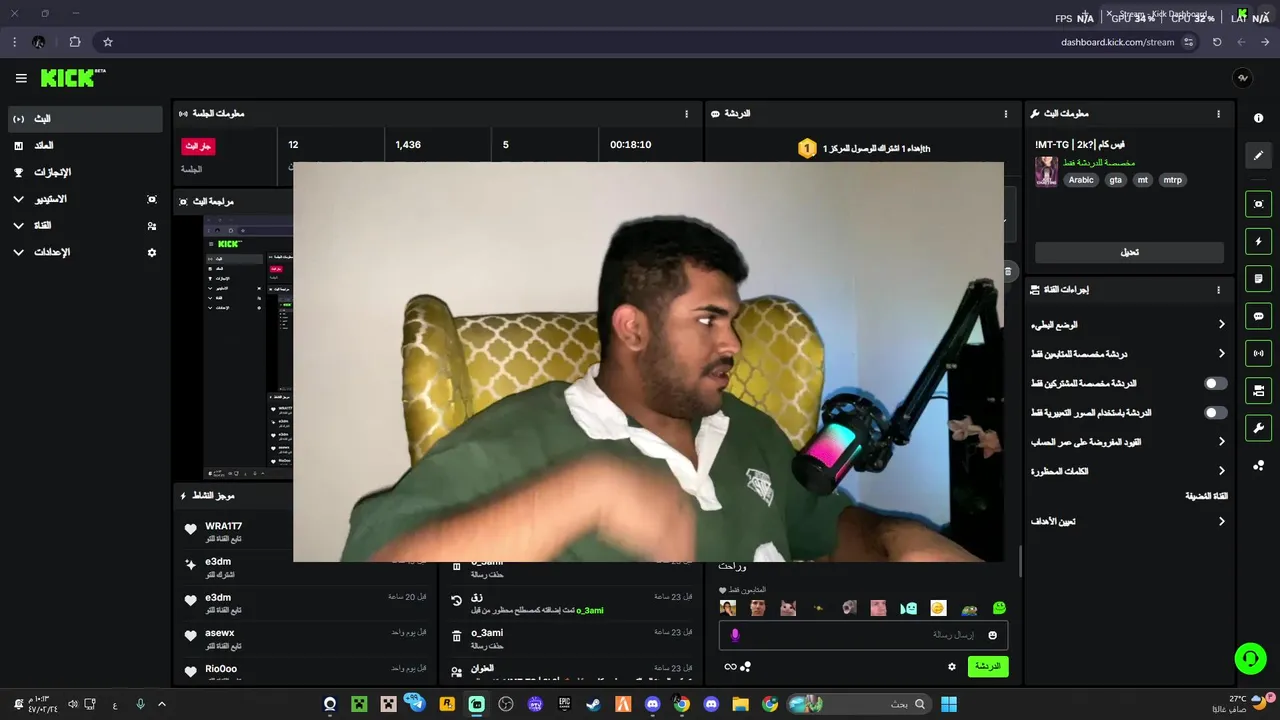Viewport: 1280px width, 720px height.
Task: Click the wrench icon in the right sidebar
Action: point(1258,428)
